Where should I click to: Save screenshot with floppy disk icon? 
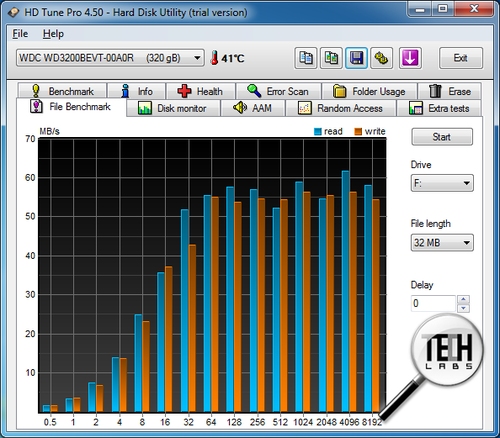pos(356,58)
